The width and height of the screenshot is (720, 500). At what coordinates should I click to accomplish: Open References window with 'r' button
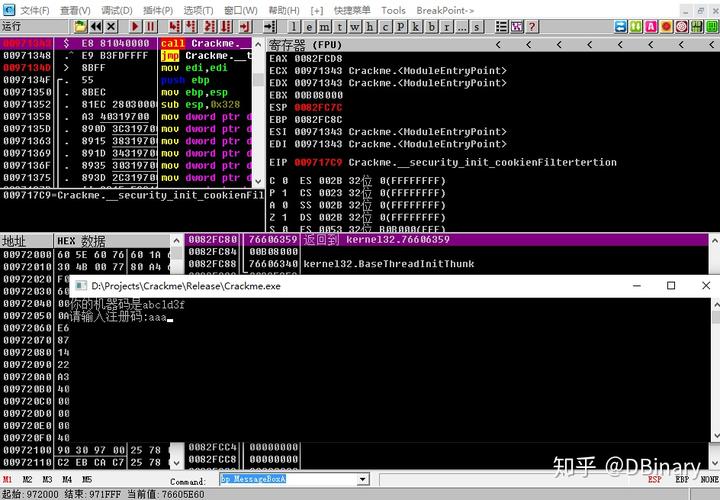pyautogui.click(x=446, y=27)
